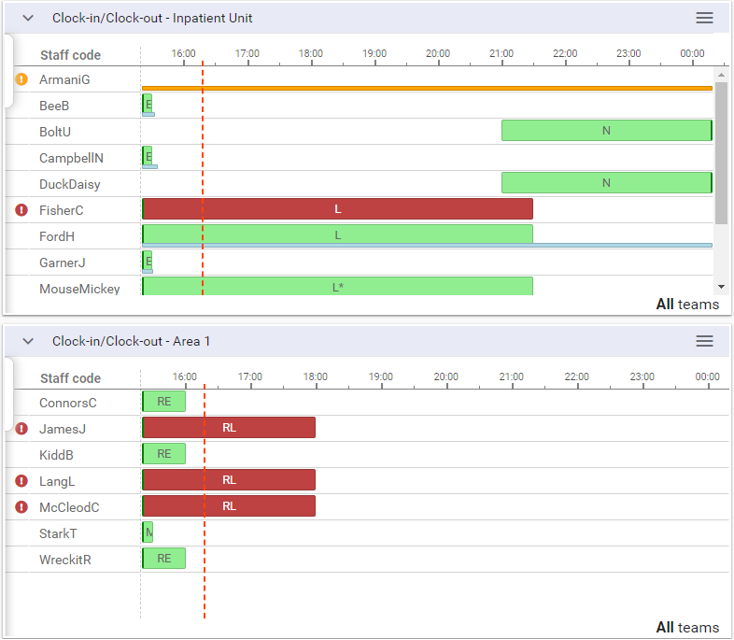The image size is (734, 640).
Task: Open the Inpatient Unit panel hamburger menu
Action: click(704, 18)
